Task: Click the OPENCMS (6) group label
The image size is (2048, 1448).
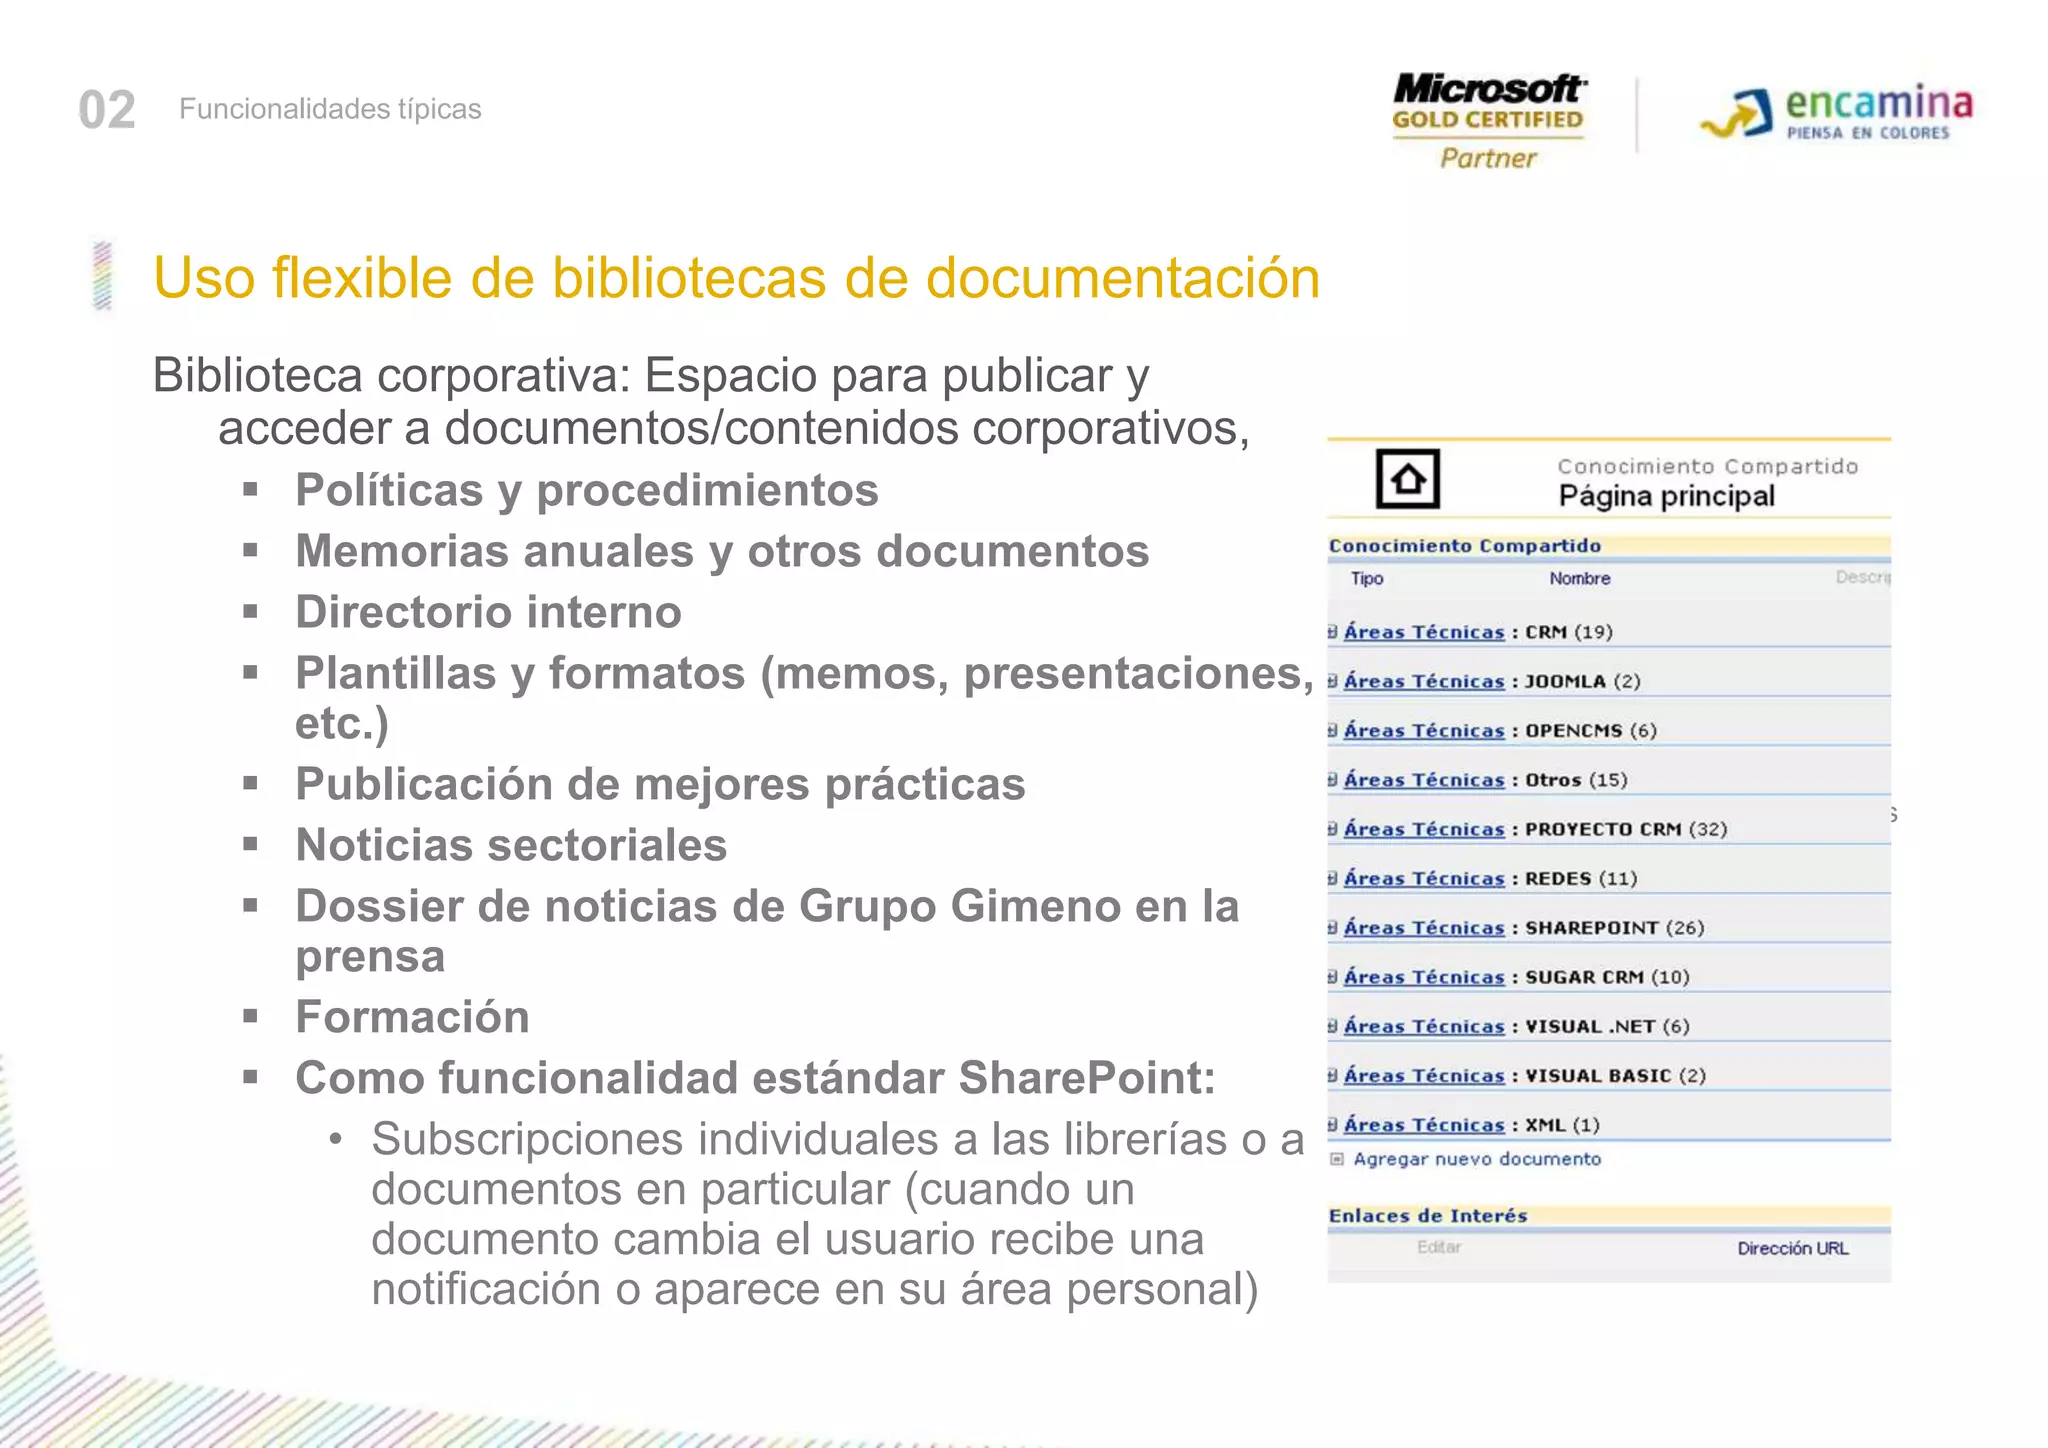Action: [x=1591, y=730]
